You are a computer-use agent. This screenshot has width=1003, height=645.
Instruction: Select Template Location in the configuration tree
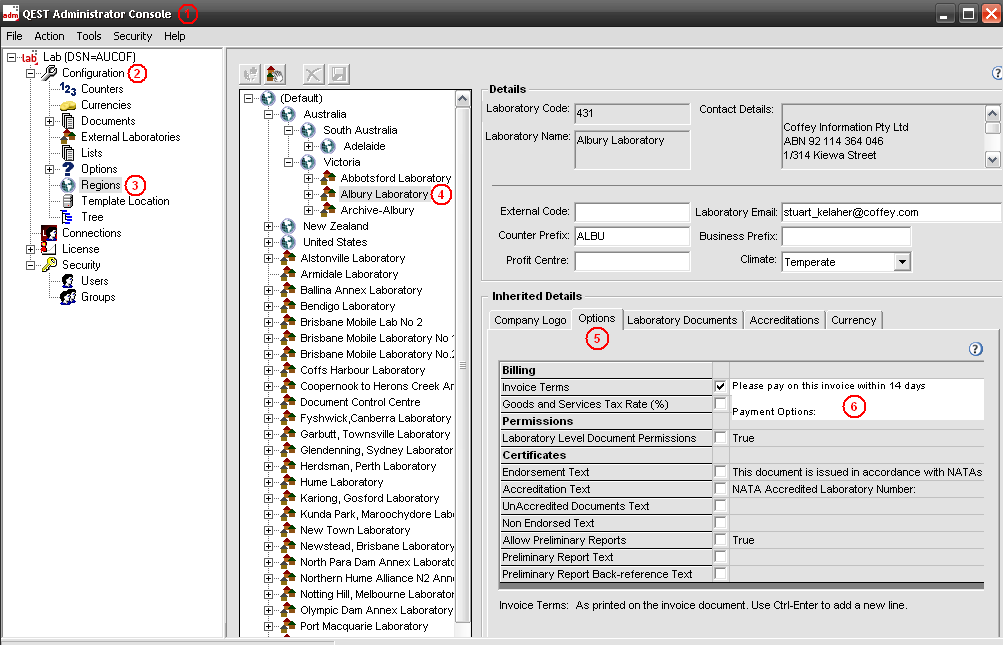click(x=125, y=201)
